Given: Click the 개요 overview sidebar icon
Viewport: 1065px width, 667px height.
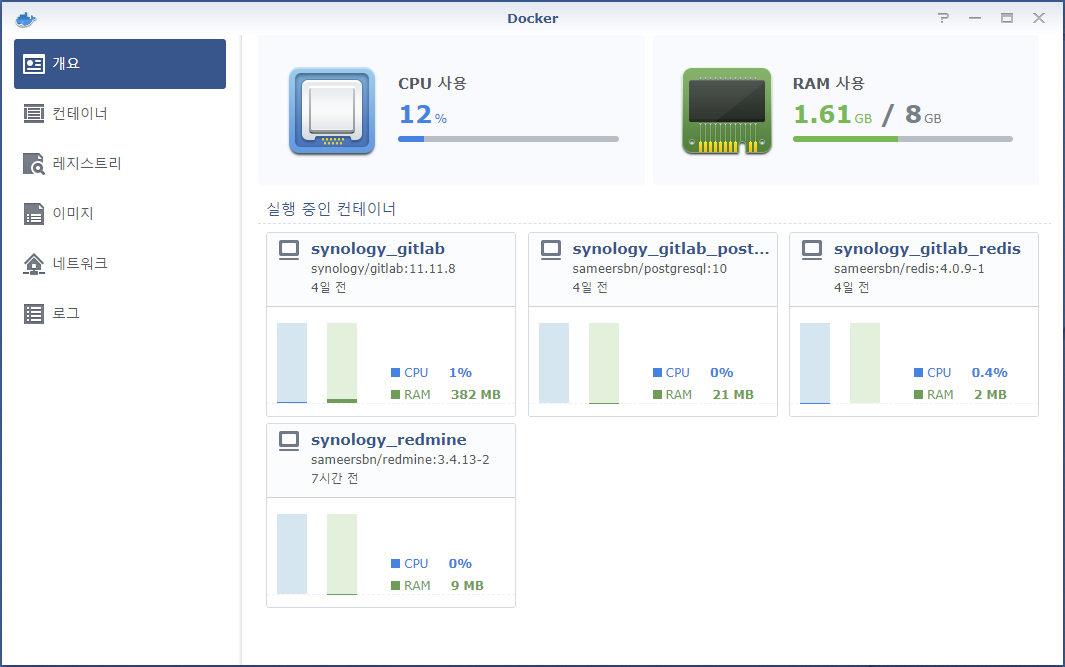Looking at the screenshot, I should [x=34, y=64].
